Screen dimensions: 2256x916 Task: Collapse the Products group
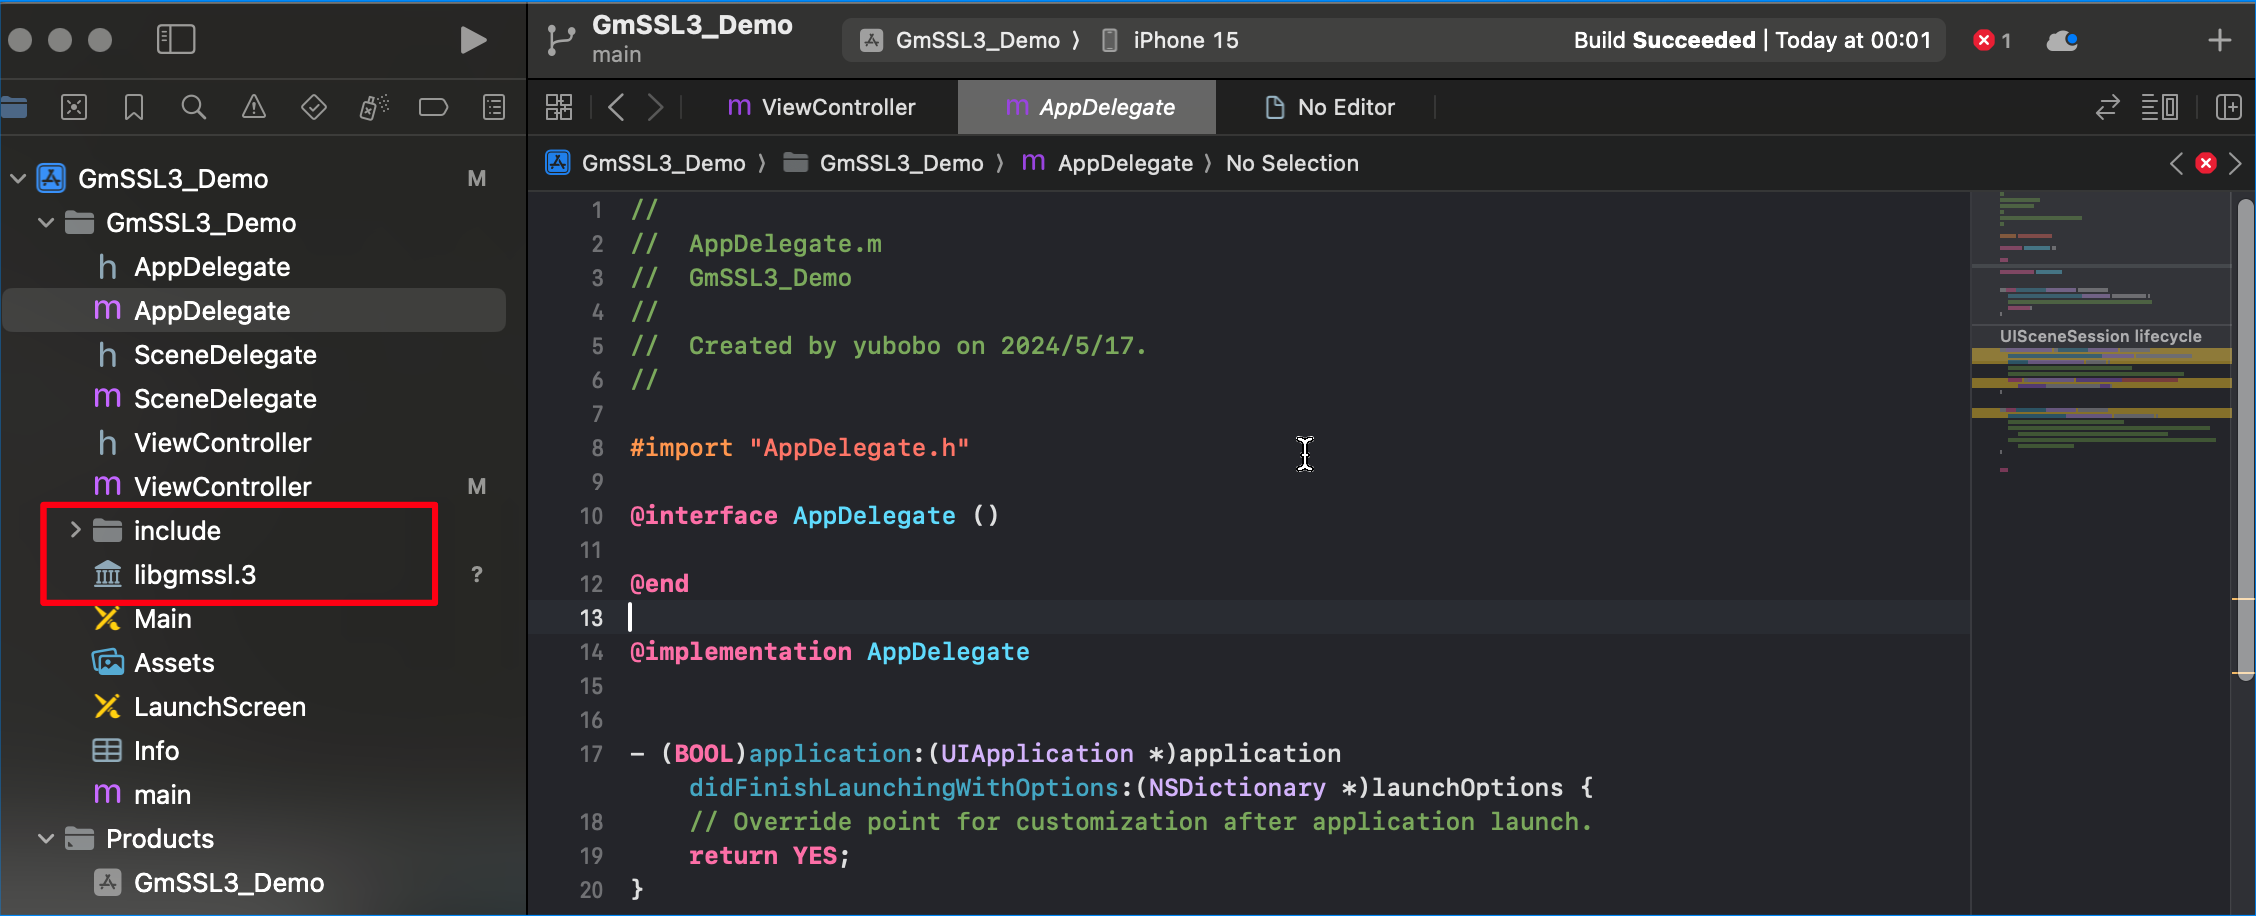click(x=46, y=839)
